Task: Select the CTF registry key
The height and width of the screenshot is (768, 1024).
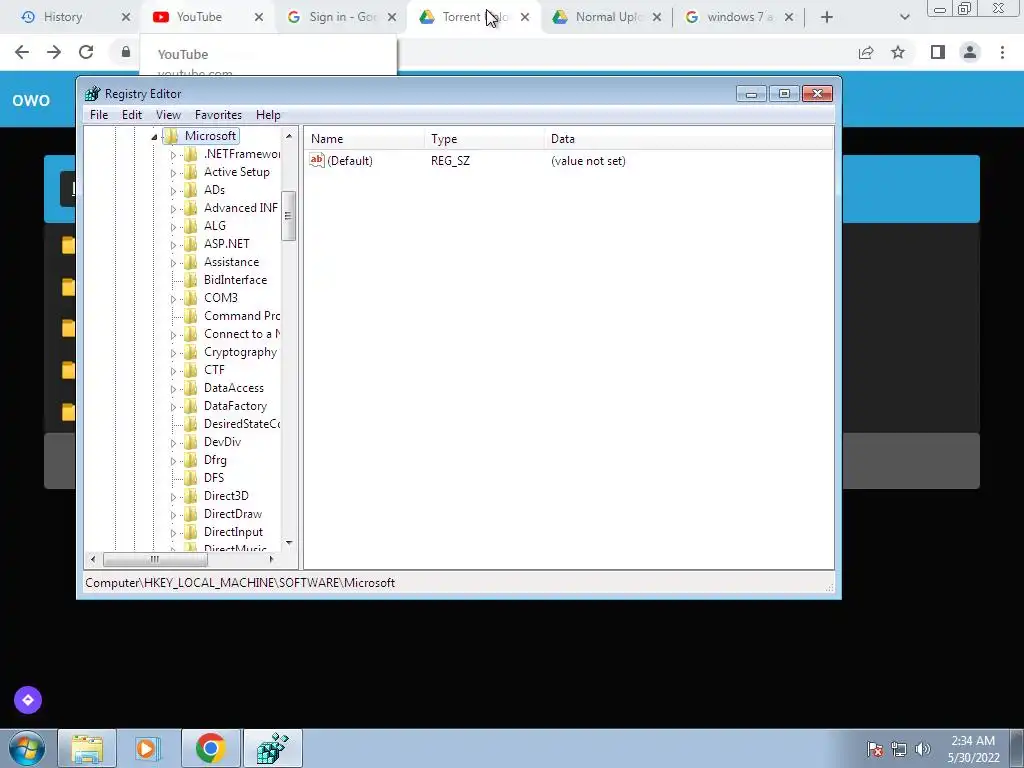Action: 214,370
